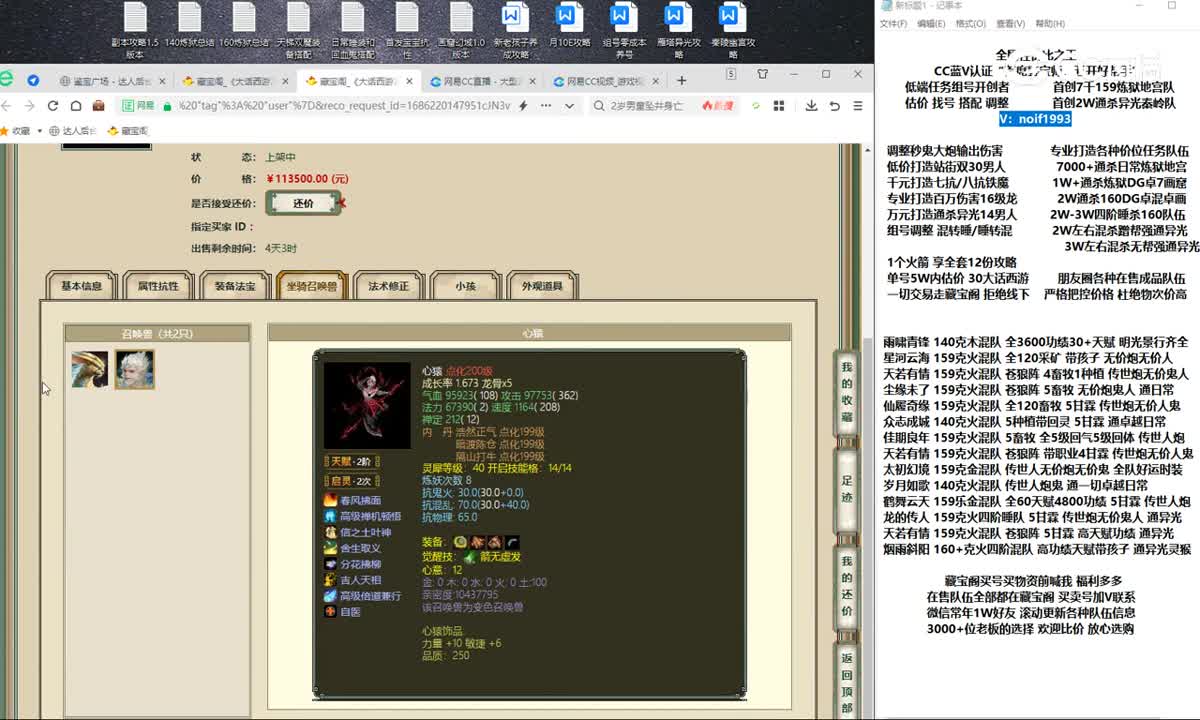This screenshot has height=720, width=1200.
Task: Reload the page with the refresh icon
Action: (52, 105)
